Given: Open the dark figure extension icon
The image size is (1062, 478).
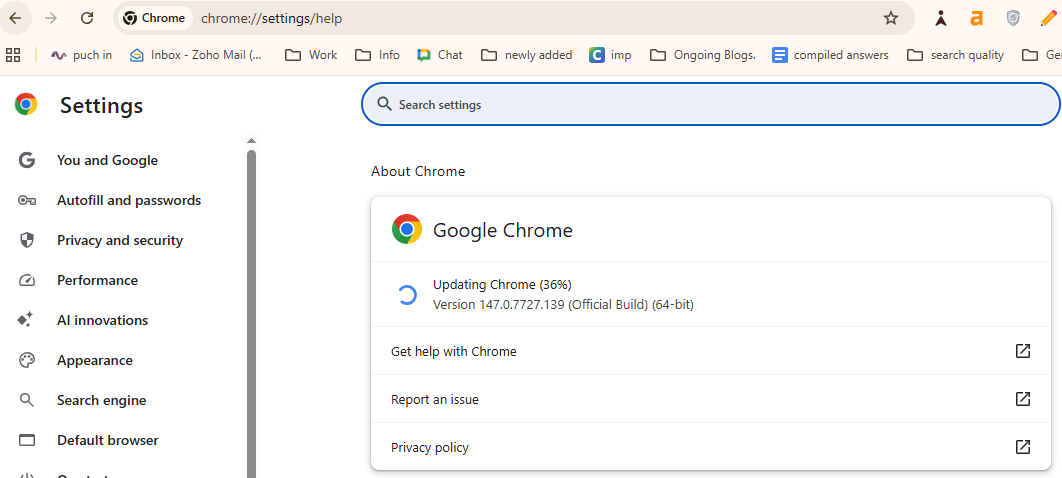Looking at the screenshot, I should click(x=941, y=18).
